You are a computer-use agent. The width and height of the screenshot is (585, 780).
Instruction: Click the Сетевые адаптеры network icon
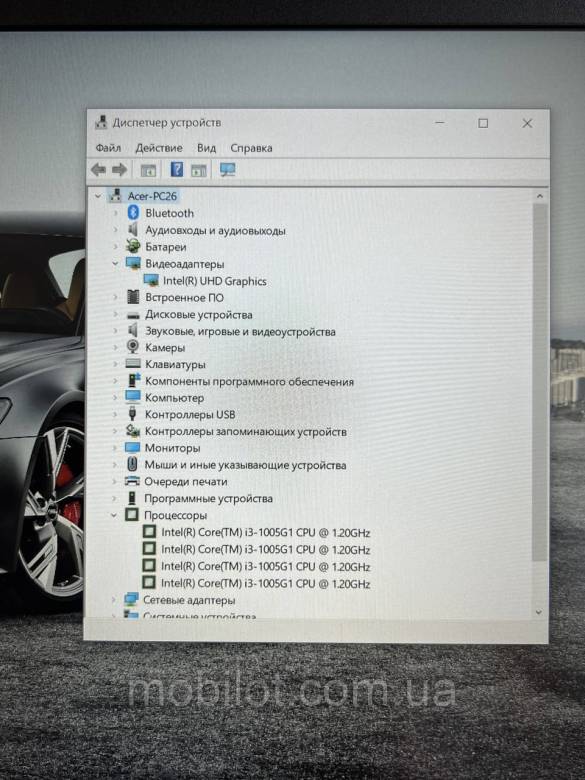[x=131, y=599]
